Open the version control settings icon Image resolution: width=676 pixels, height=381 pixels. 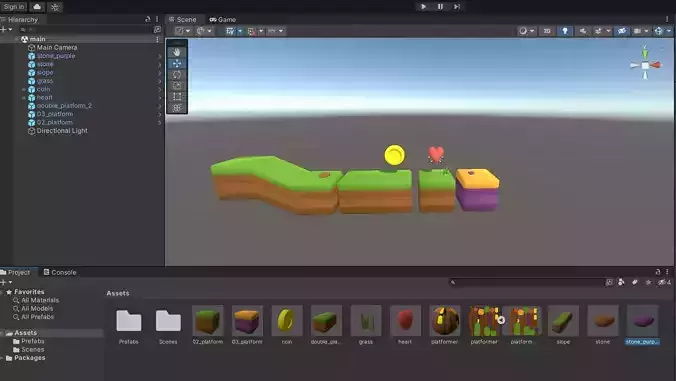pos(55,7)
